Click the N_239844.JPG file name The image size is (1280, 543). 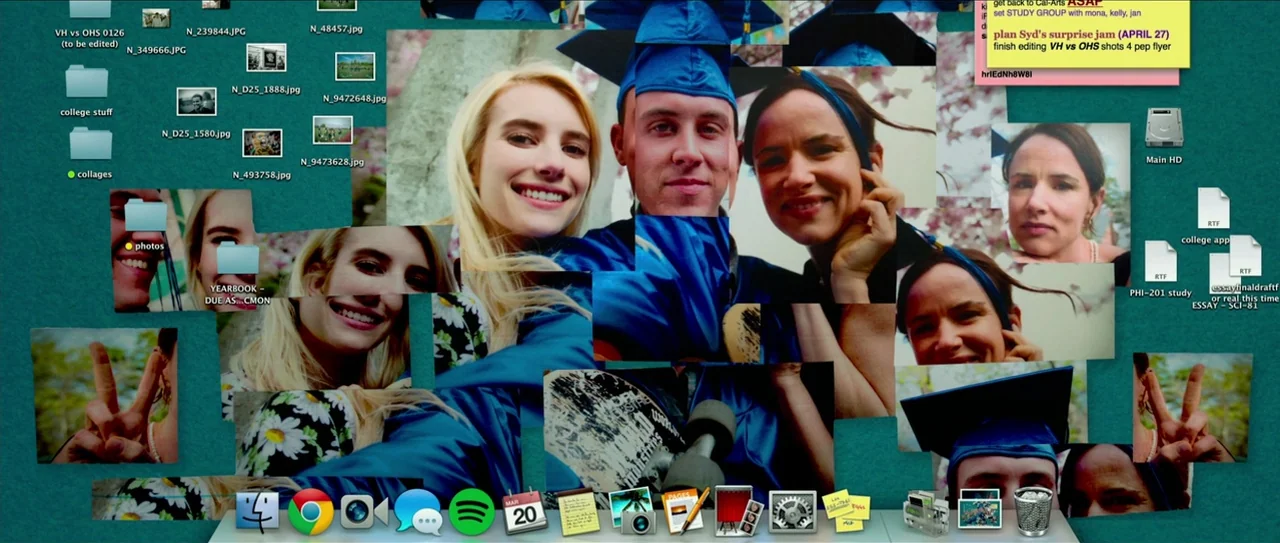click(x=216, y=31)
